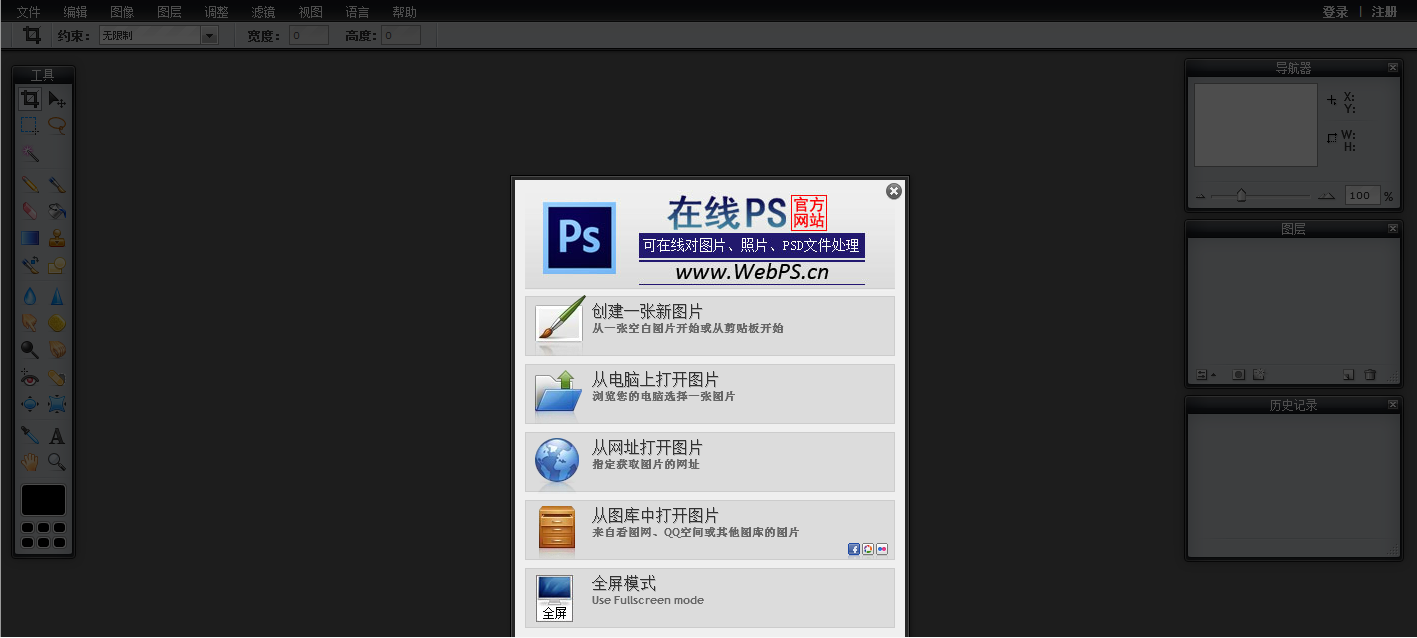Open the 文件 menu
This screenshot has height=638, width=1417.
(x=29, y=12)
